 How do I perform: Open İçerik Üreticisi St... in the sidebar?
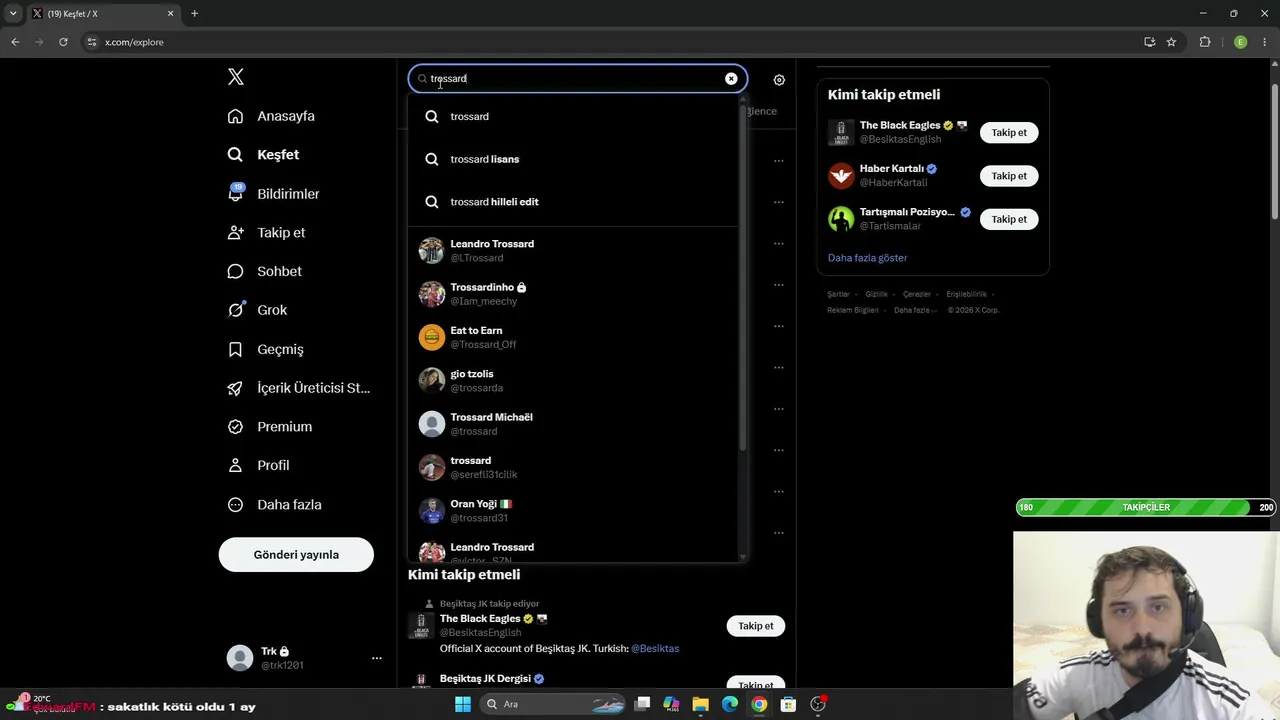point(299,388)
